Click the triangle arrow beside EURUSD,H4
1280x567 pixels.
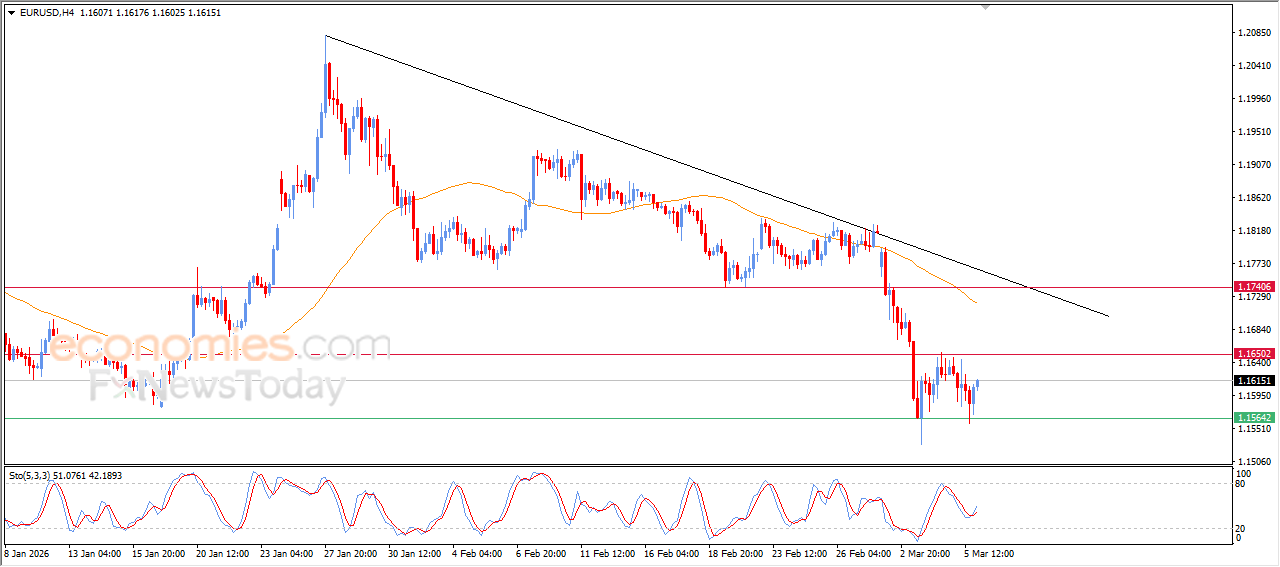(11, 12)
